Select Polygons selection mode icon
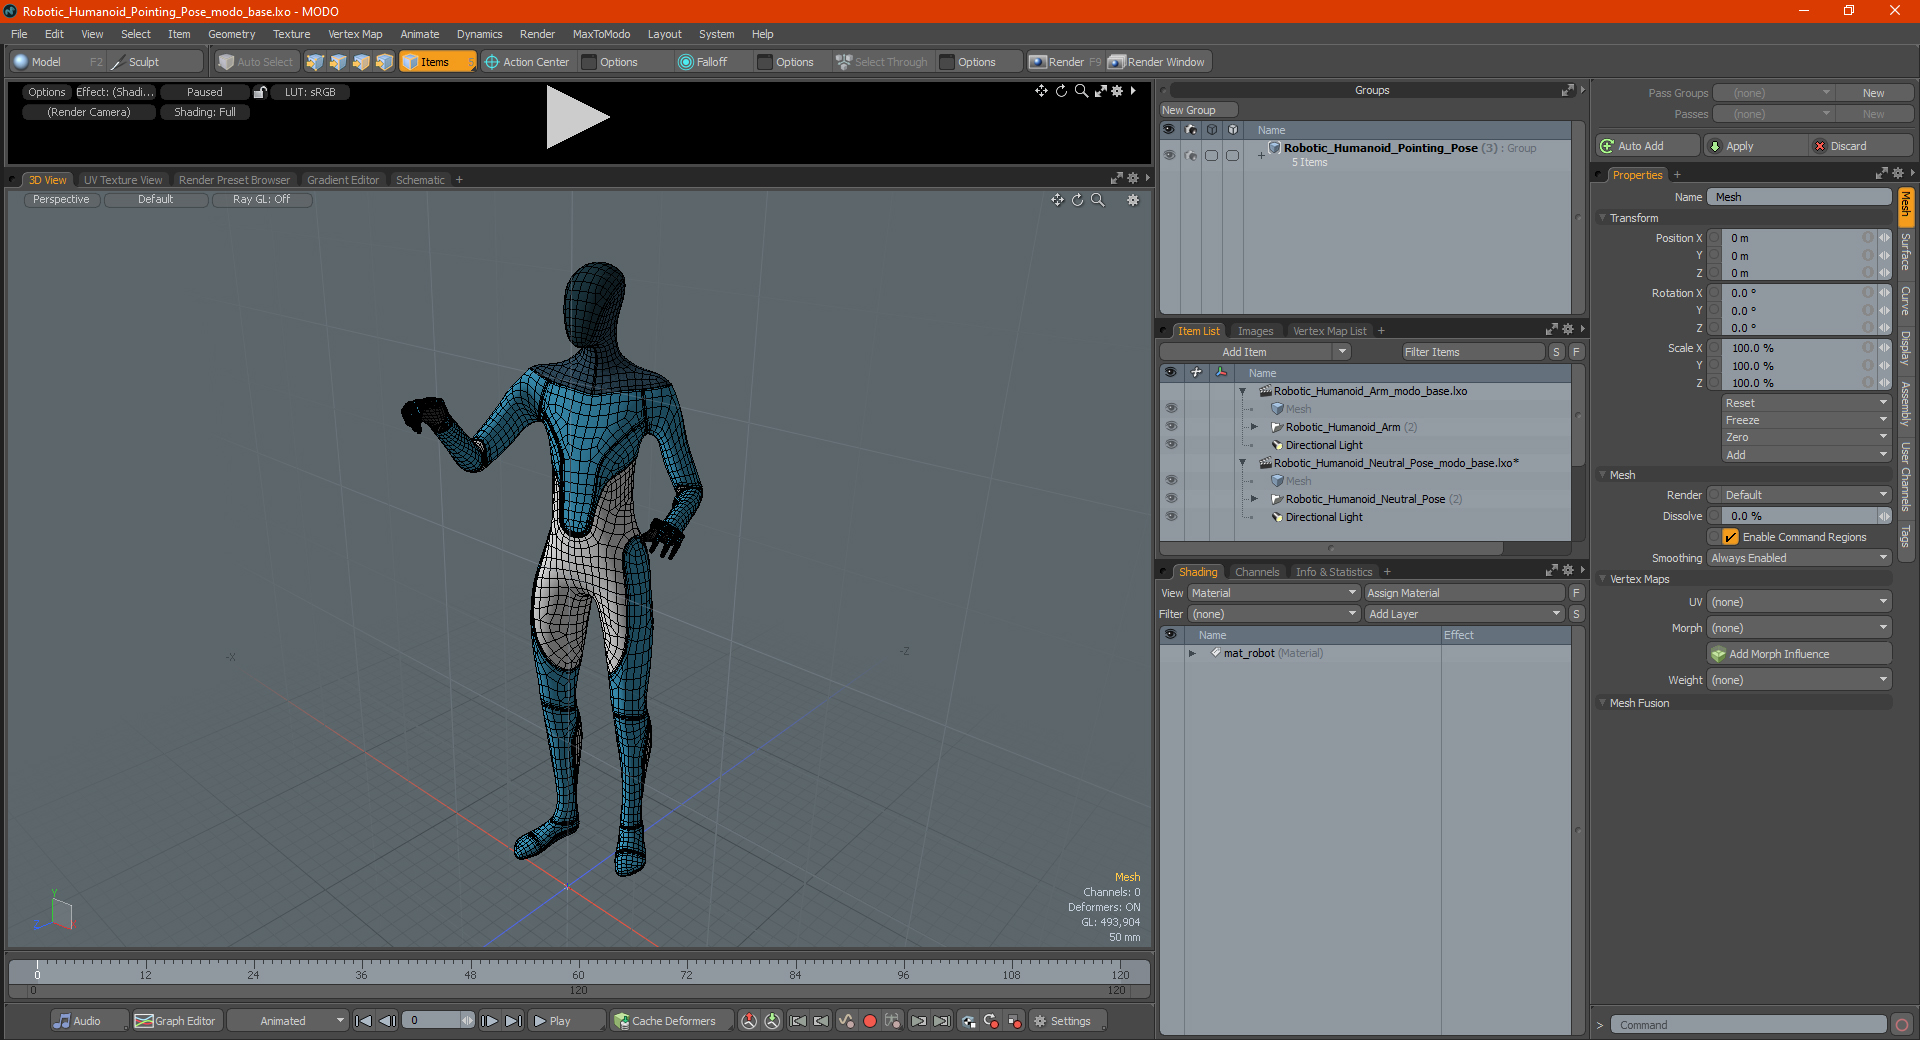 [x=361, y=62]
